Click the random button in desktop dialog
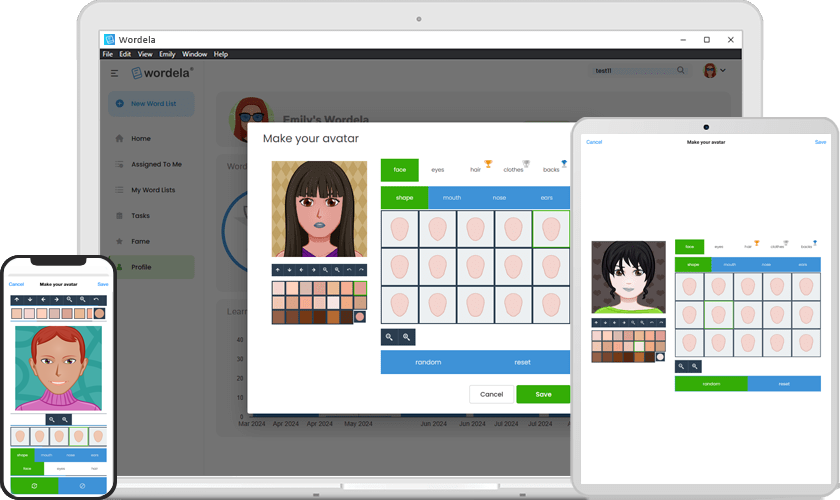The width and height of the screenshot is (840, 500). pyautogui.click(x=428, y=362)
